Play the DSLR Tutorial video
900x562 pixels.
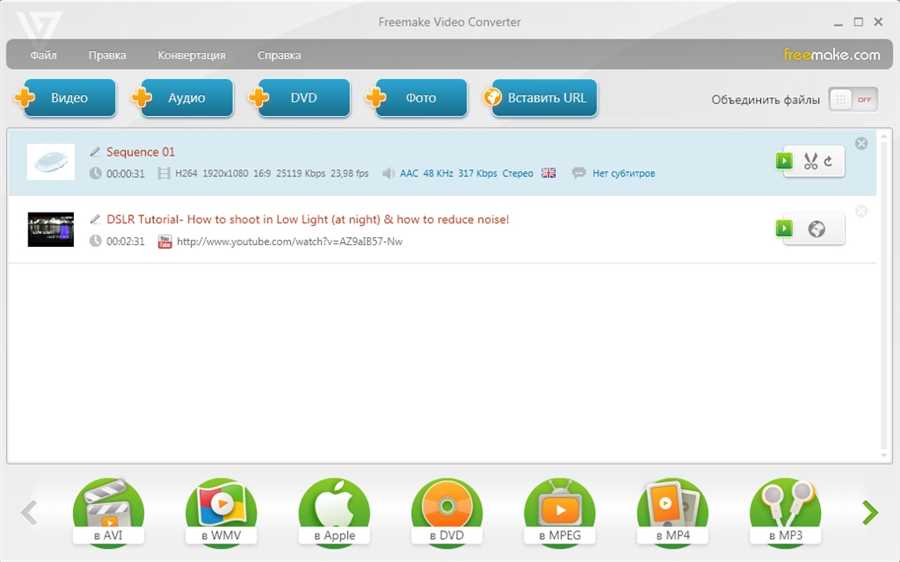784,228
